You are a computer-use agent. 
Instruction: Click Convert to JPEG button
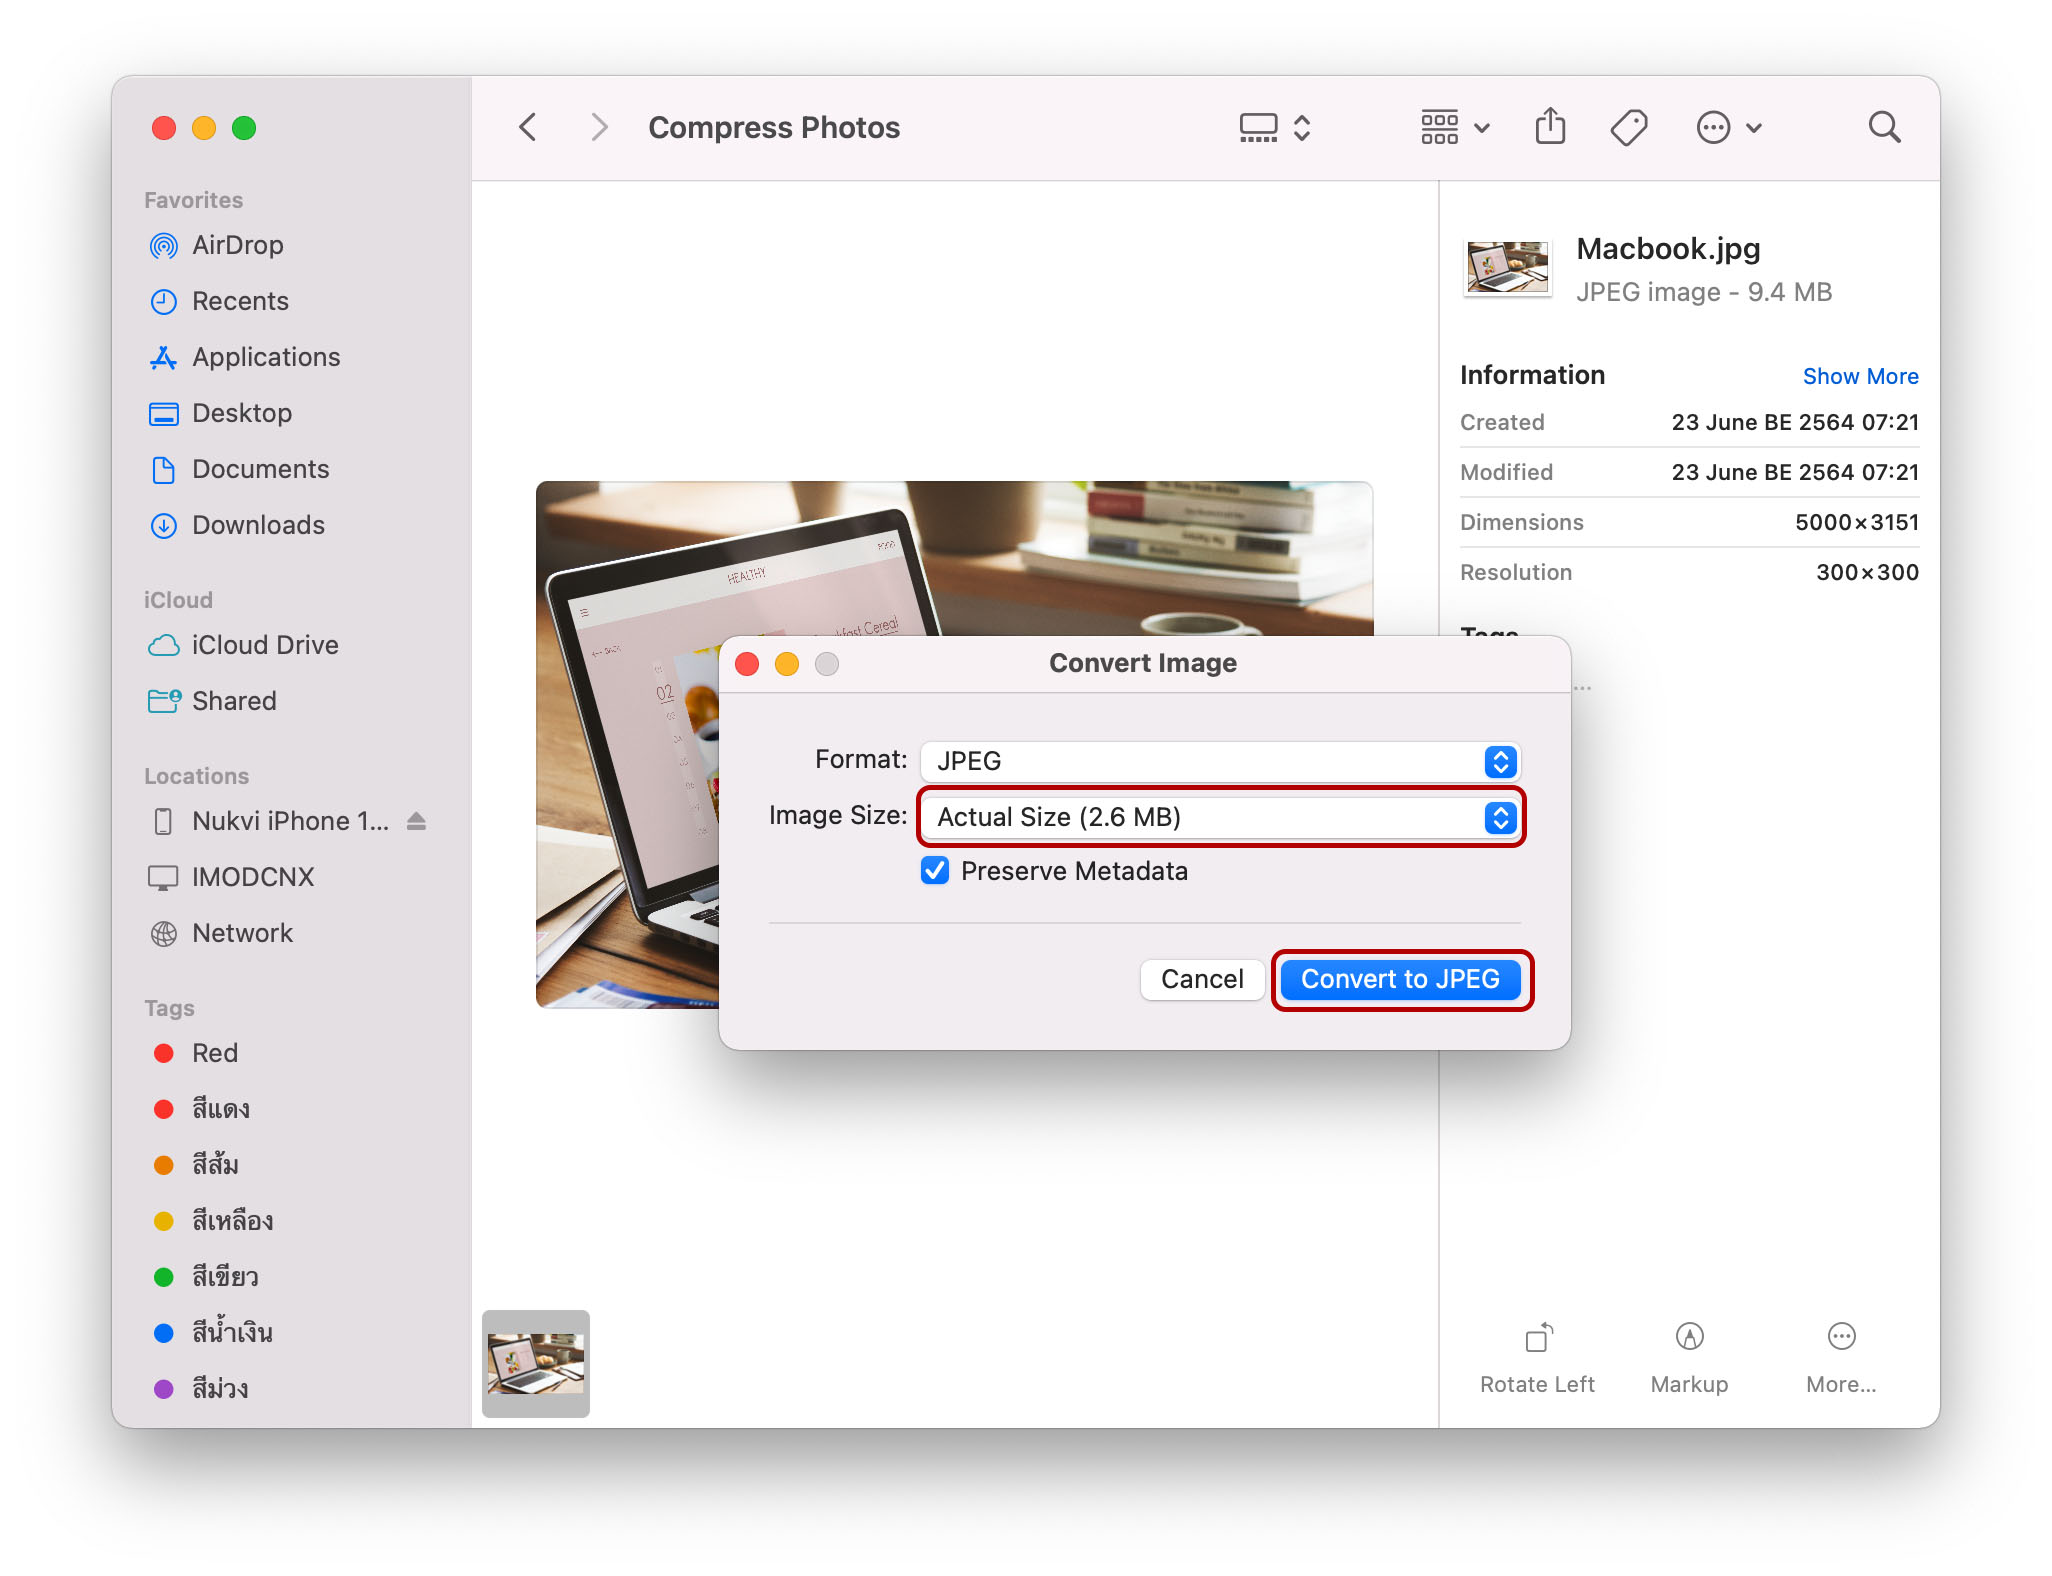point(1400,979)
